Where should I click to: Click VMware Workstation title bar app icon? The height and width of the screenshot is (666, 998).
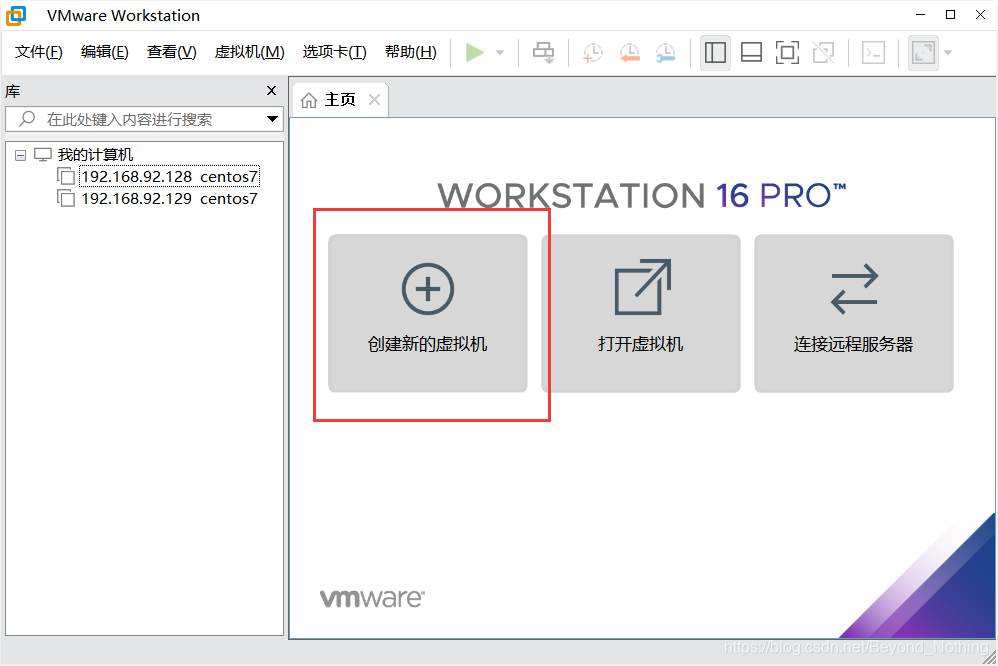tap(16, 15)
